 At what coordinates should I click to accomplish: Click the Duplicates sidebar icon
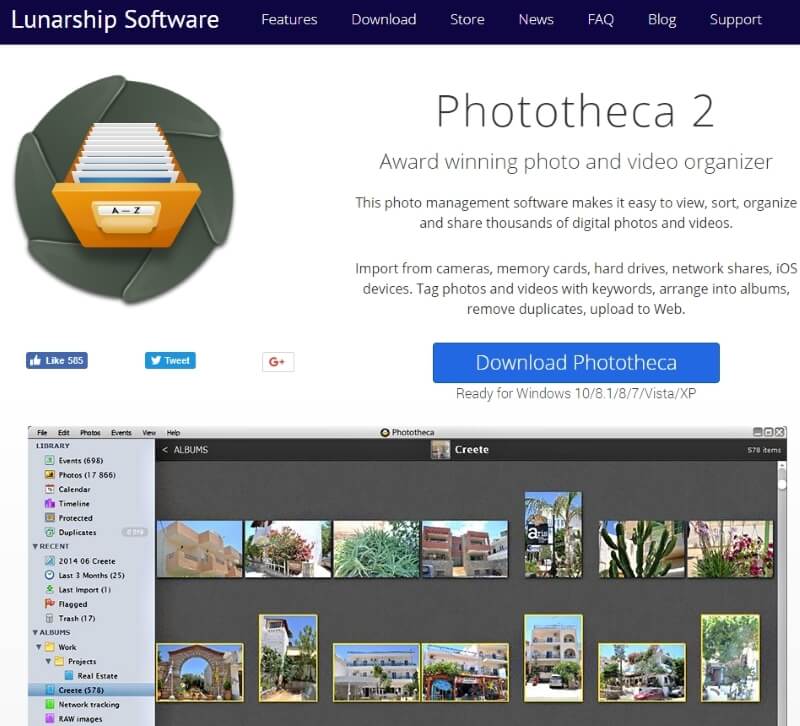pos(49,532)
